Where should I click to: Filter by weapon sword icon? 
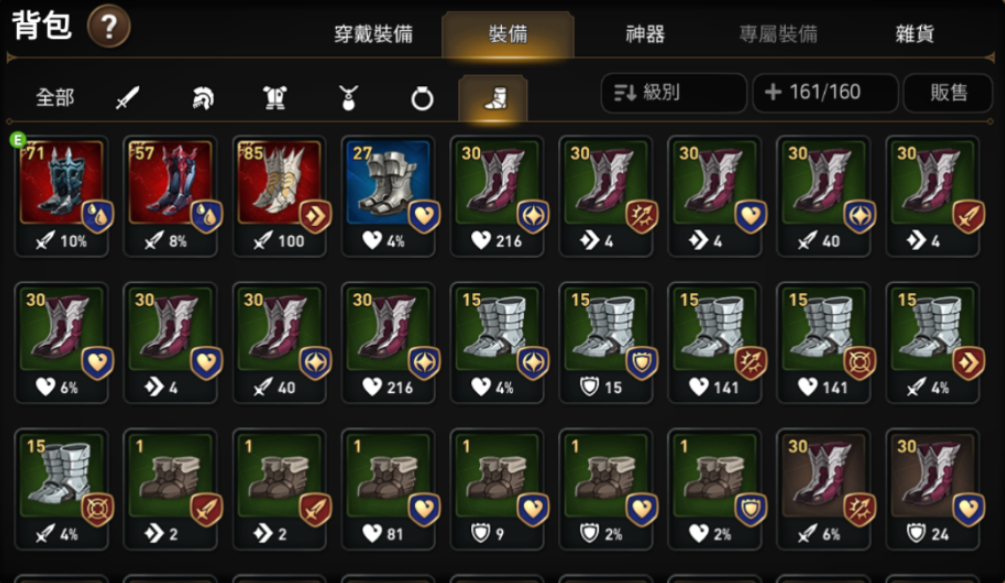pos(128,98)
